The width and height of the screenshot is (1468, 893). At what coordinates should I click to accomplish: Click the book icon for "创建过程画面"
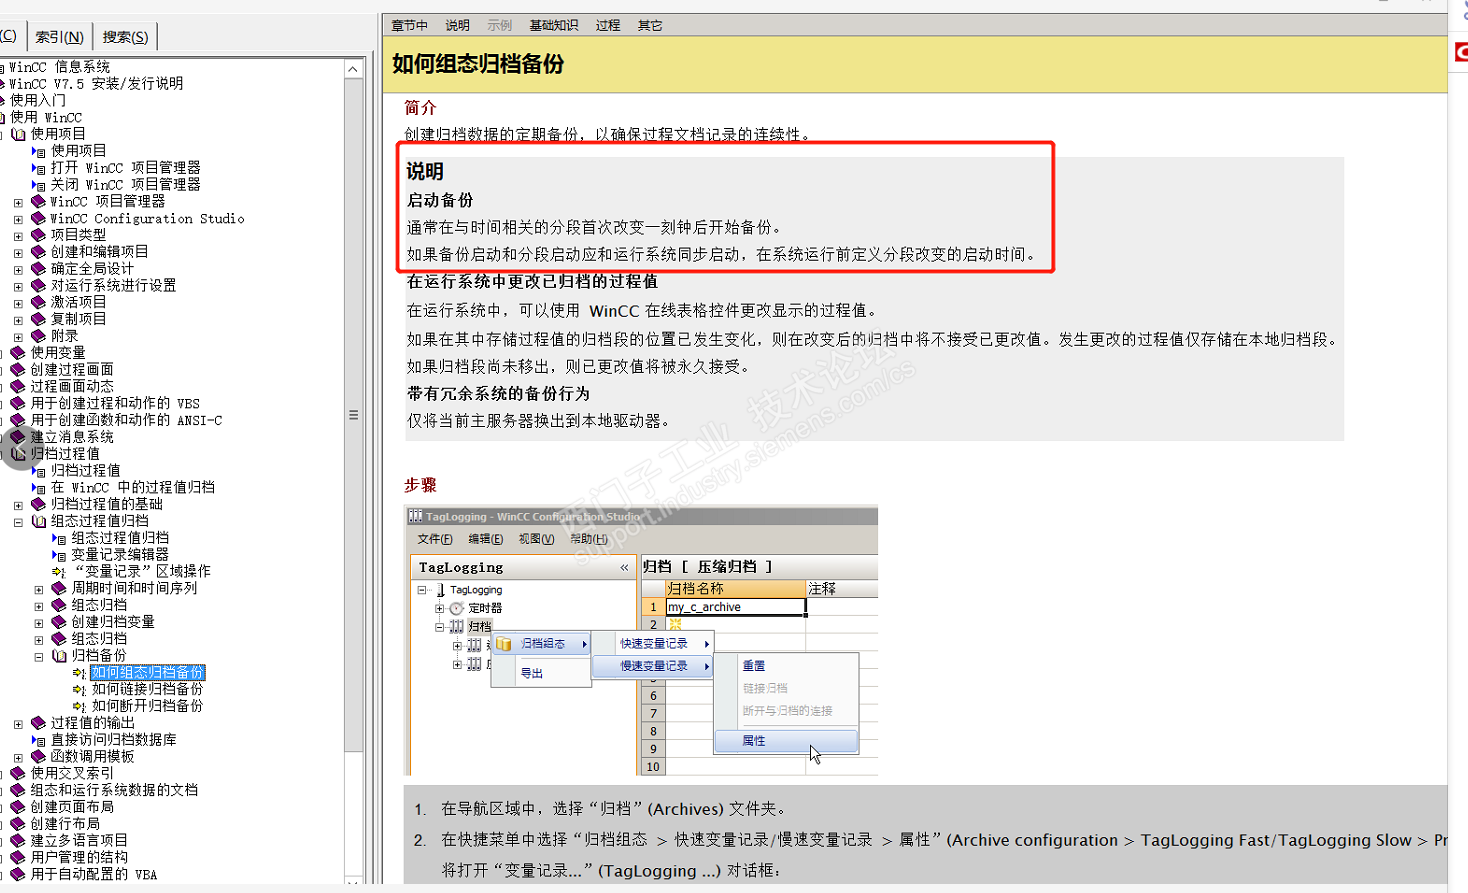coord(18,370)
